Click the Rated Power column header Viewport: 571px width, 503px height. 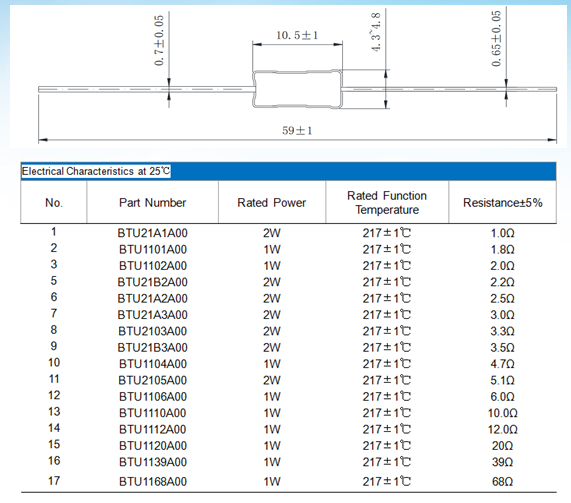coord(272,203)
